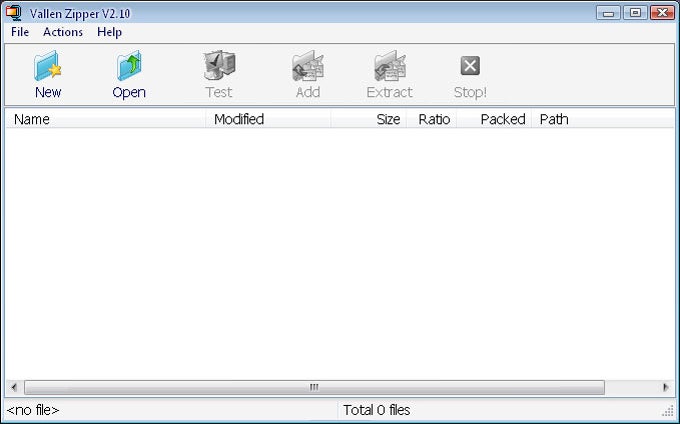This screenshot has width=680, height=424.
Task: Select the greyed Add files icon
Action: pyautogui.click(x=308, y=66)
